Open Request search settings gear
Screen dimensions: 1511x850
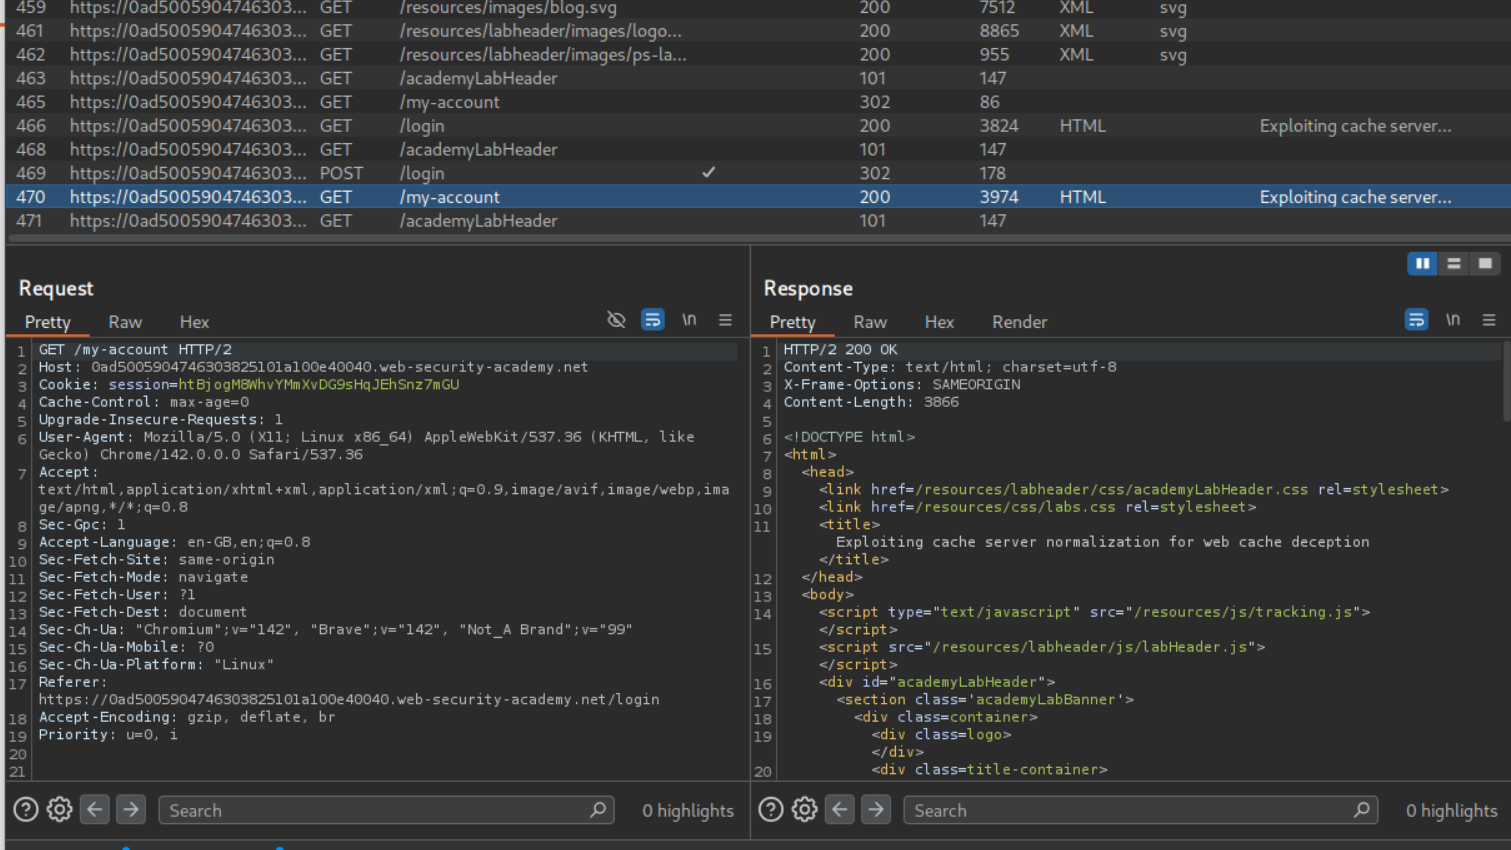pos(60,809)
